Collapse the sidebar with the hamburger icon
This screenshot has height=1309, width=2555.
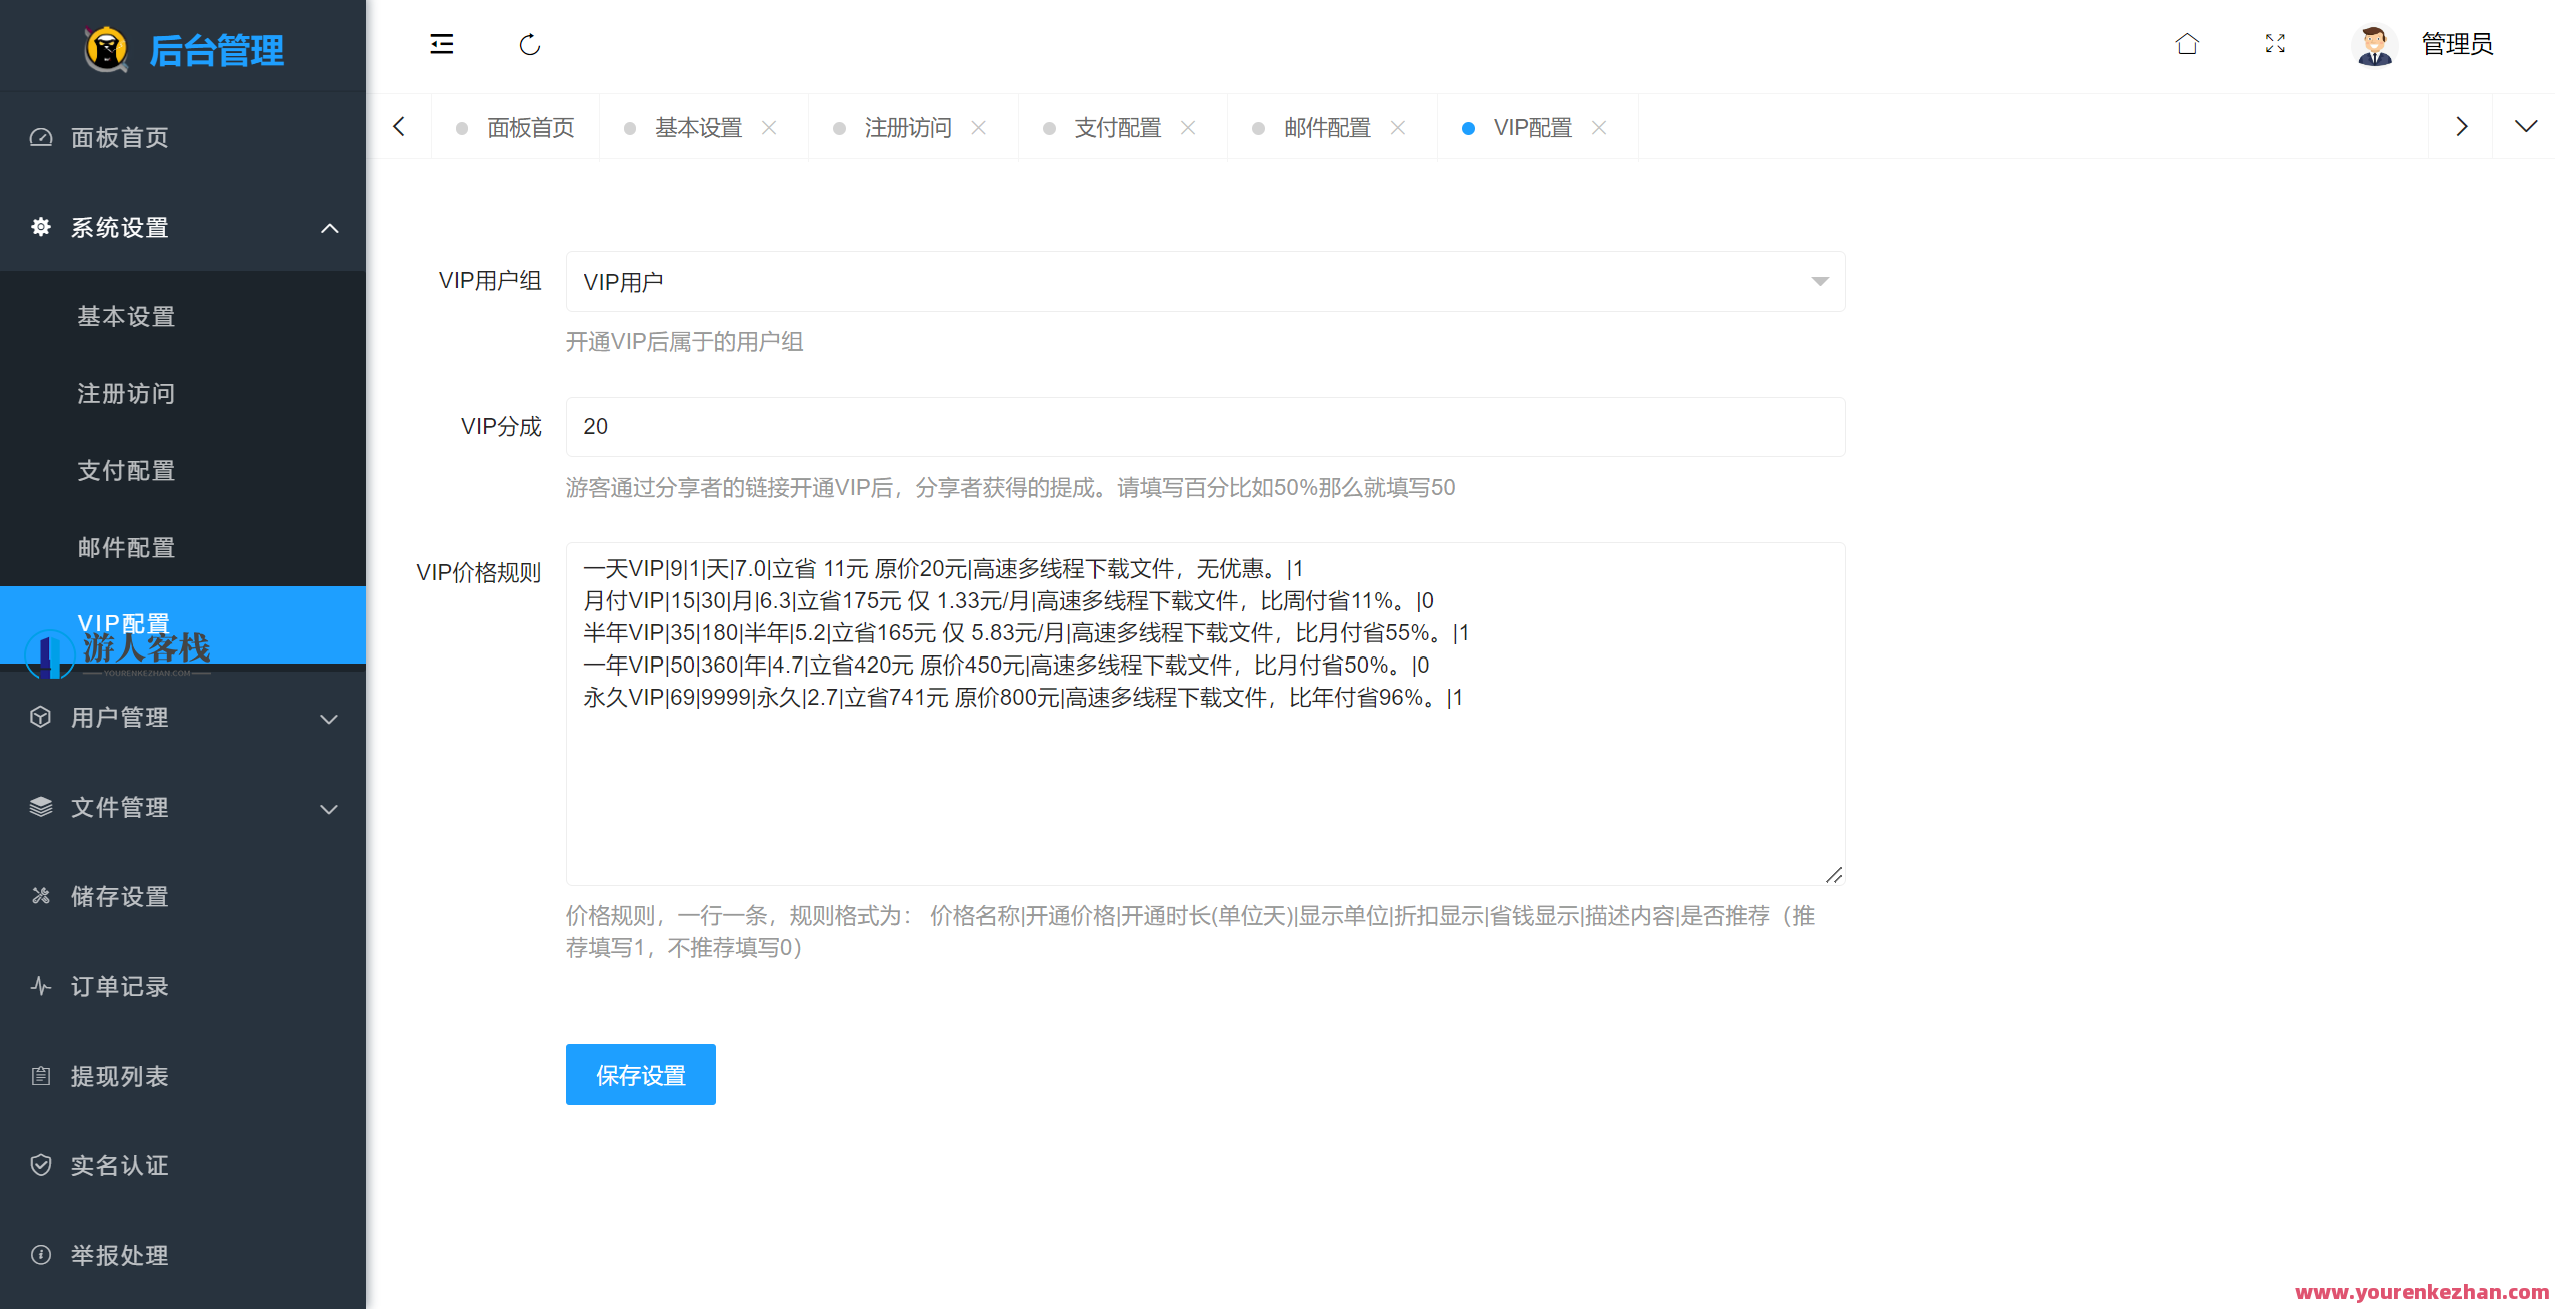coord(440,44)
